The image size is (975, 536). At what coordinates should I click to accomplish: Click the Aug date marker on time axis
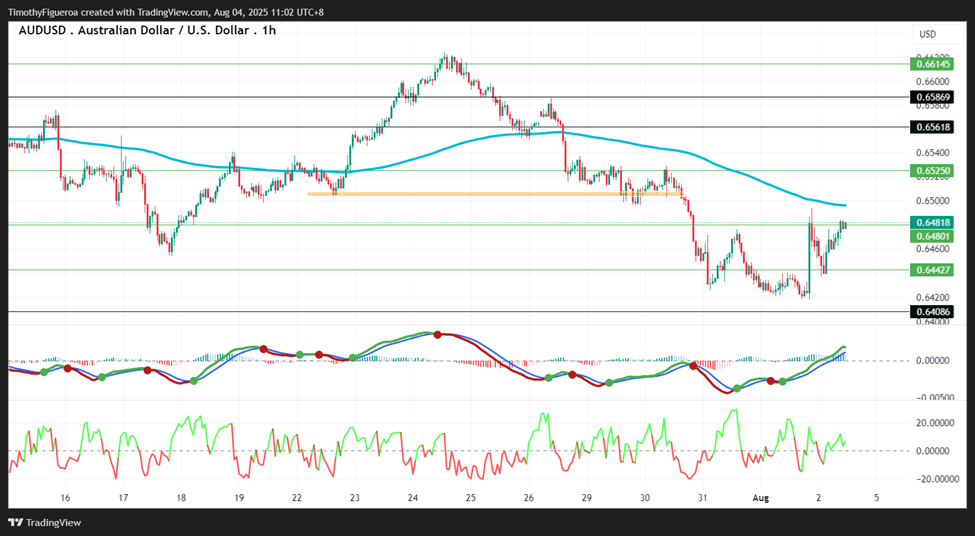760,498
